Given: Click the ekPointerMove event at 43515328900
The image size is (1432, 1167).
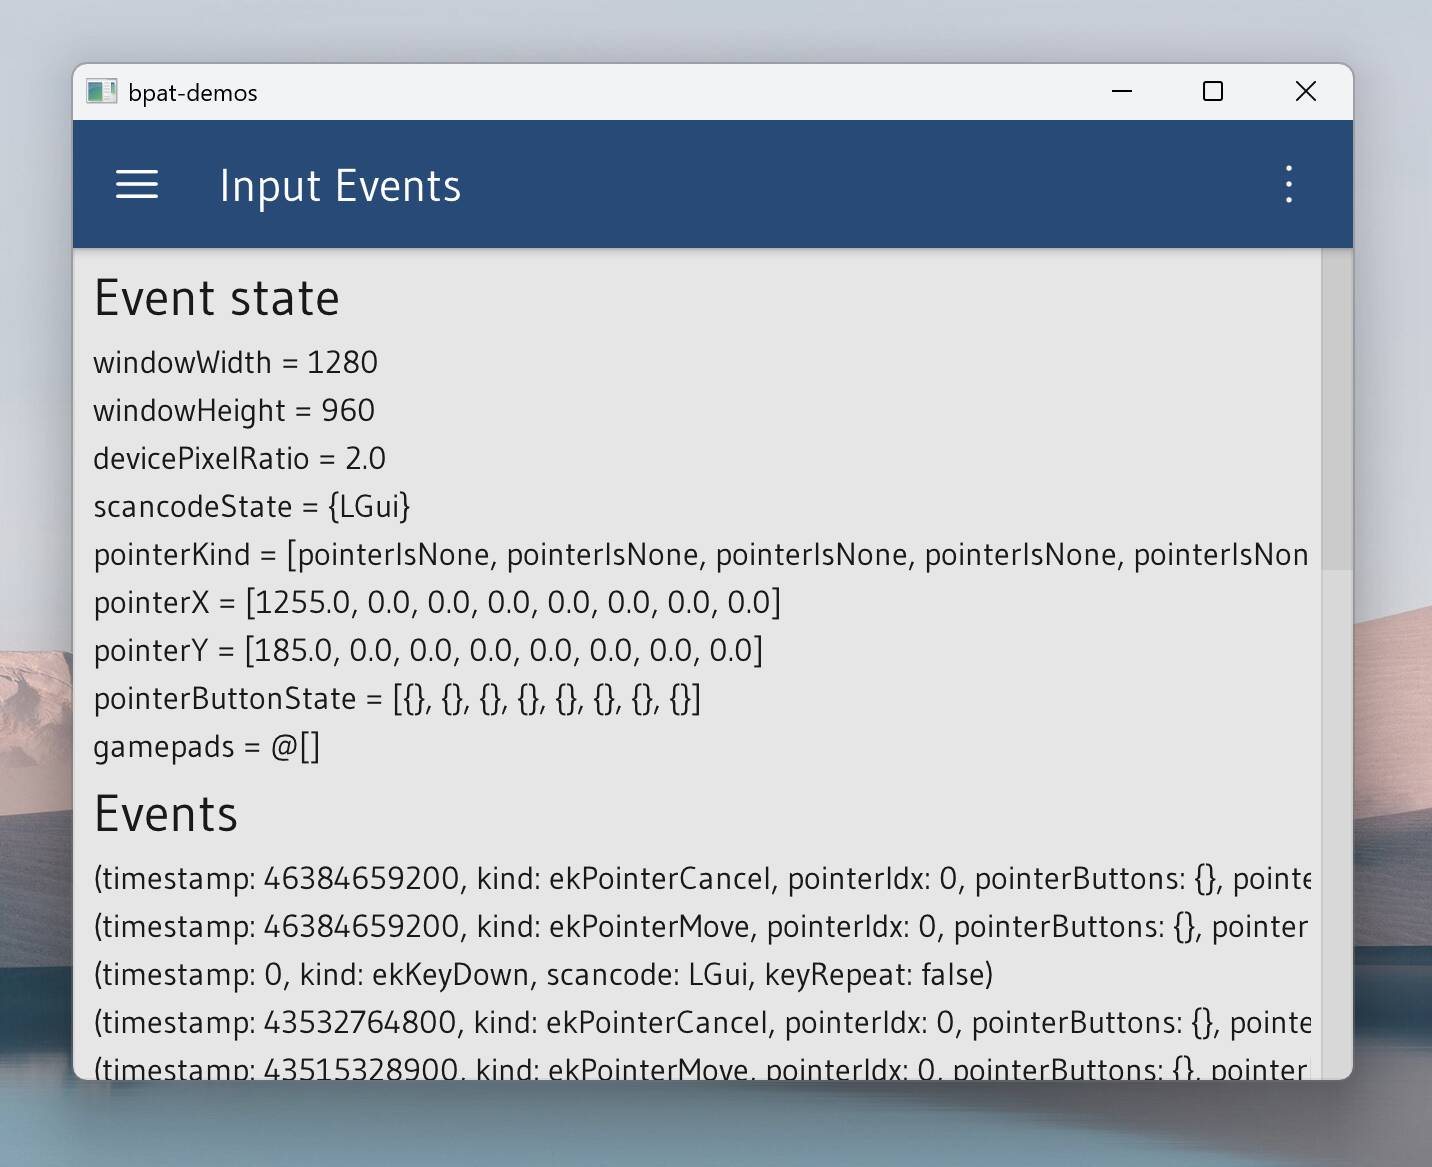Looking at the screenshot, I should pyautogui.click(x=701, y=1066).
